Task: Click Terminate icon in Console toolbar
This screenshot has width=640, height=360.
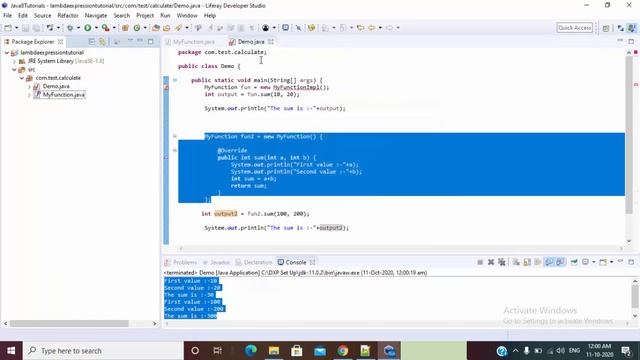Action: tap(480, 262)
